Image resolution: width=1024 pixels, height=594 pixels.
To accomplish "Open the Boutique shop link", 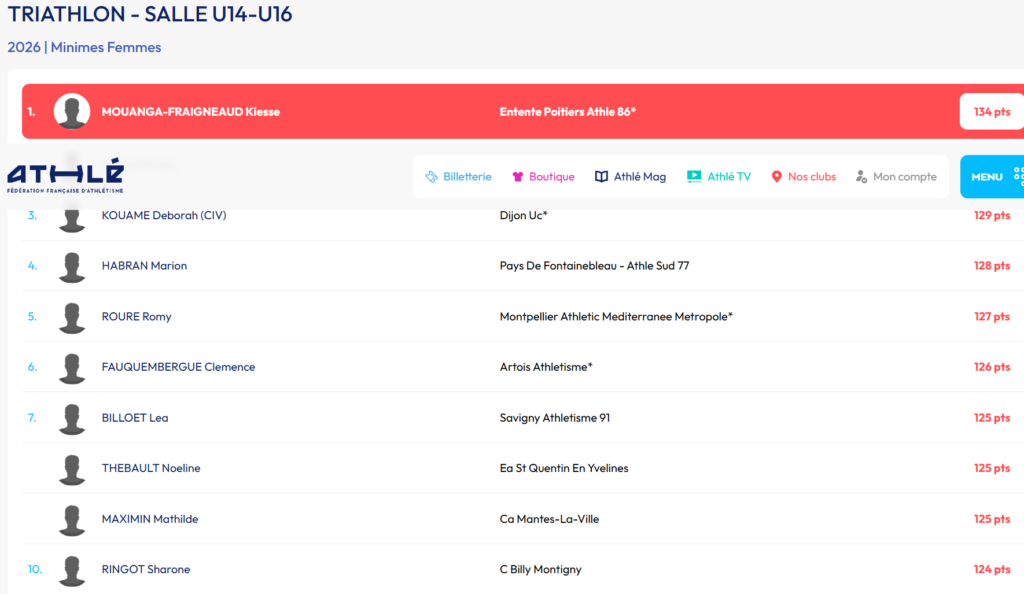I will (543, 177).
